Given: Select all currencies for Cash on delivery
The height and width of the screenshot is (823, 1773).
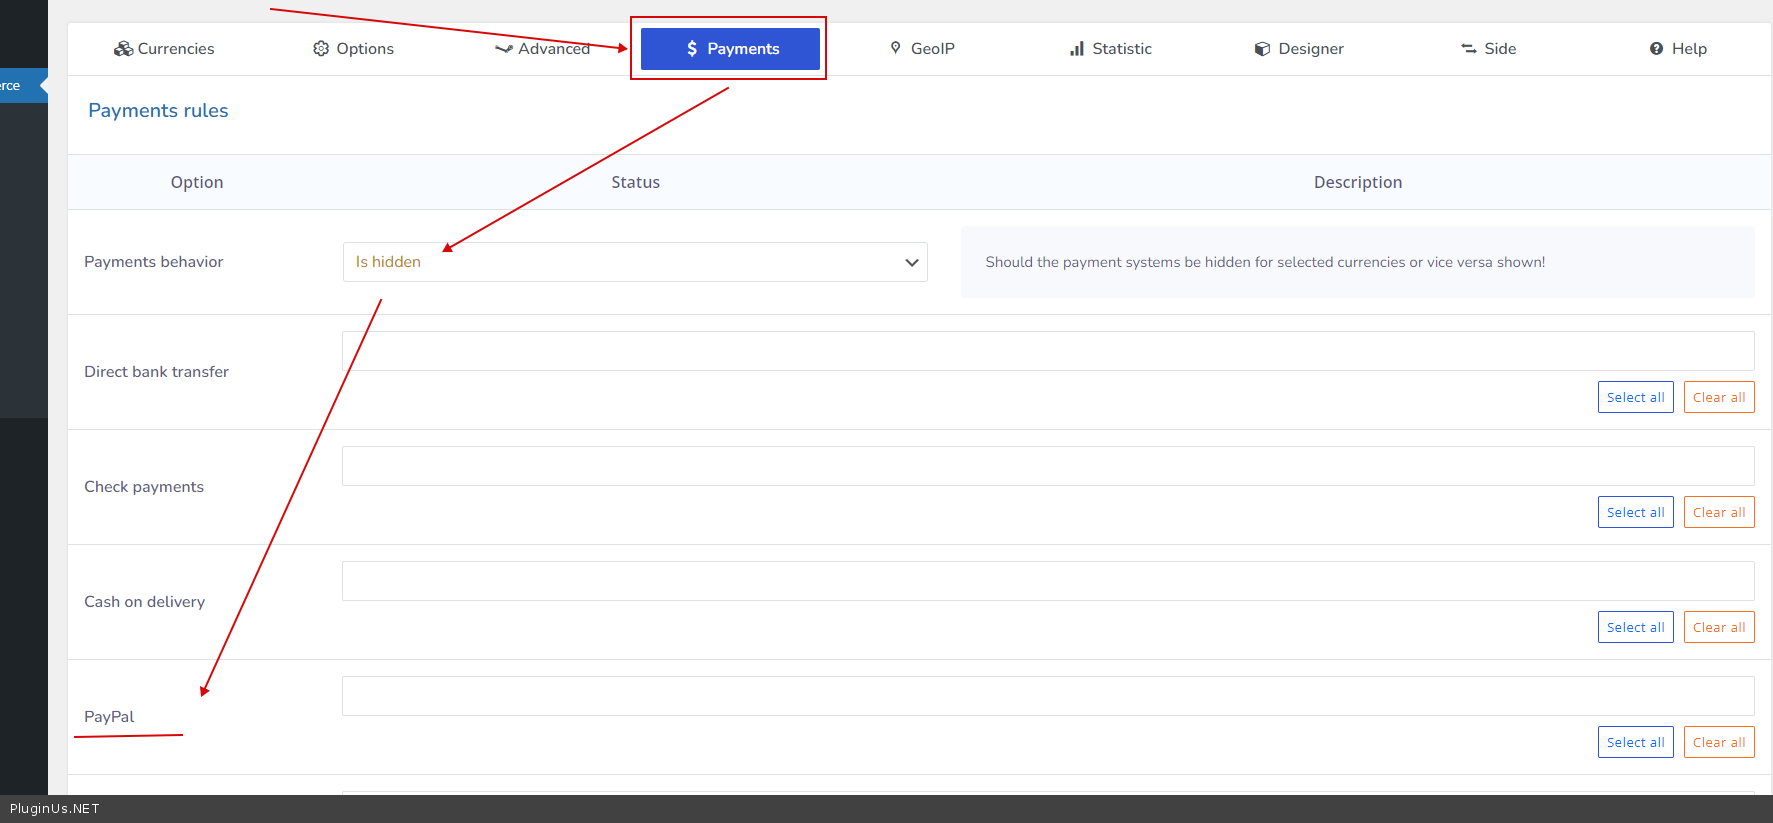Looking at the screenshot, I should click(x=1635, y=627).
